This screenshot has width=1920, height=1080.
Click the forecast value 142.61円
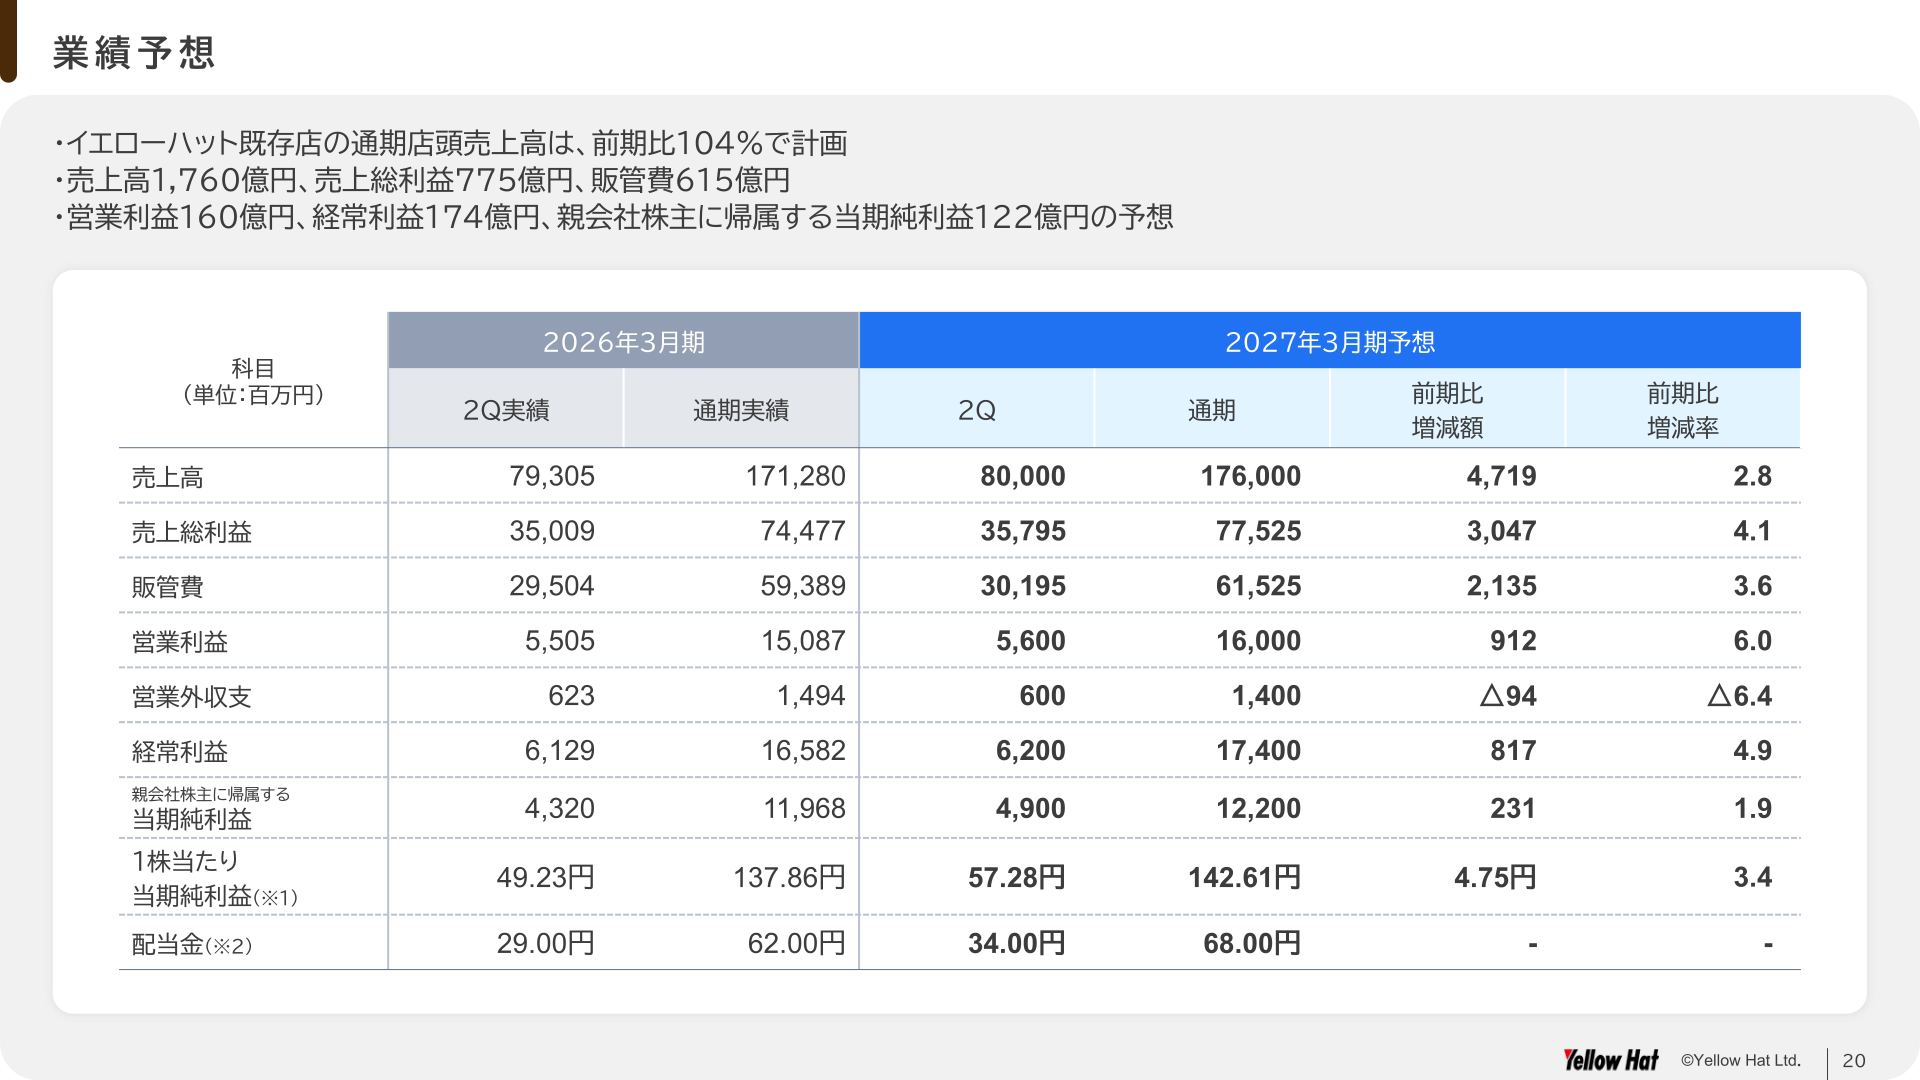[x=1244, y=878]
